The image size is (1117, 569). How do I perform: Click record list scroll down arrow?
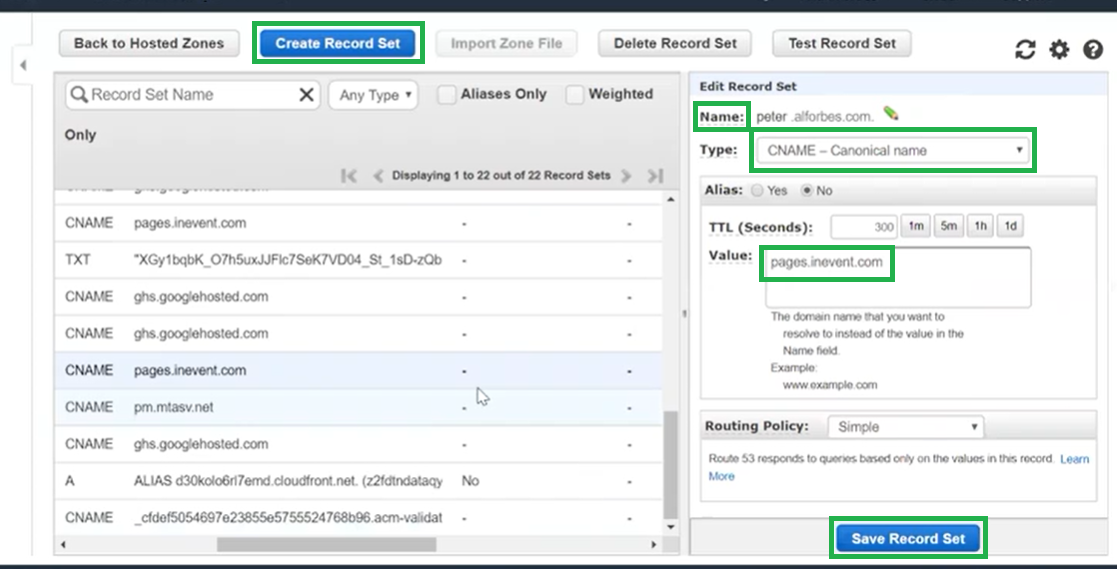(670, 527)
